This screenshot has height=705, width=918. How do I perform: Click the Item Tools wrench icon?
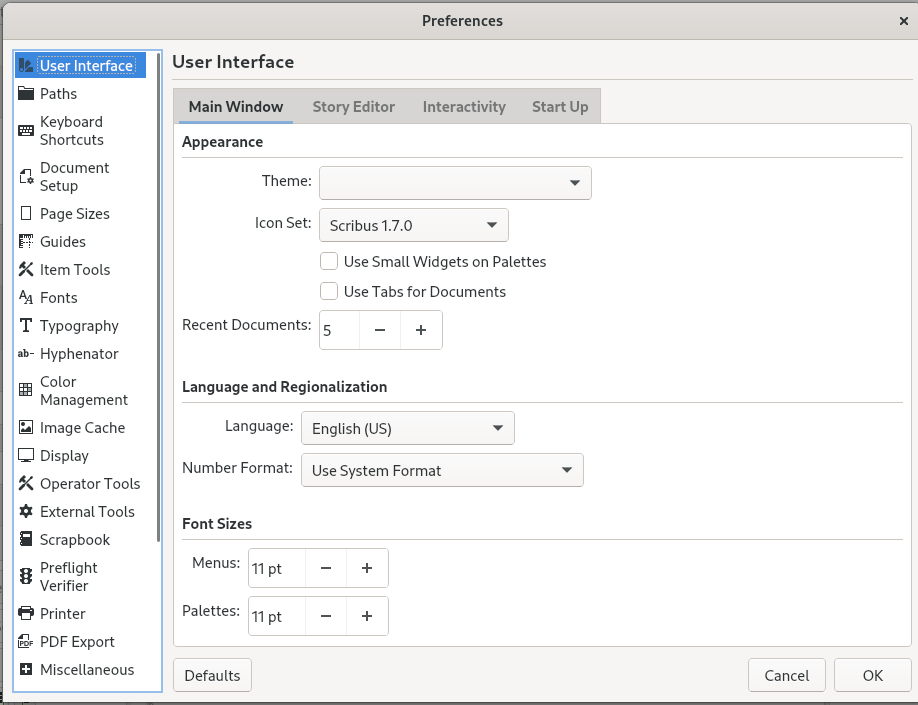point(26,270)
